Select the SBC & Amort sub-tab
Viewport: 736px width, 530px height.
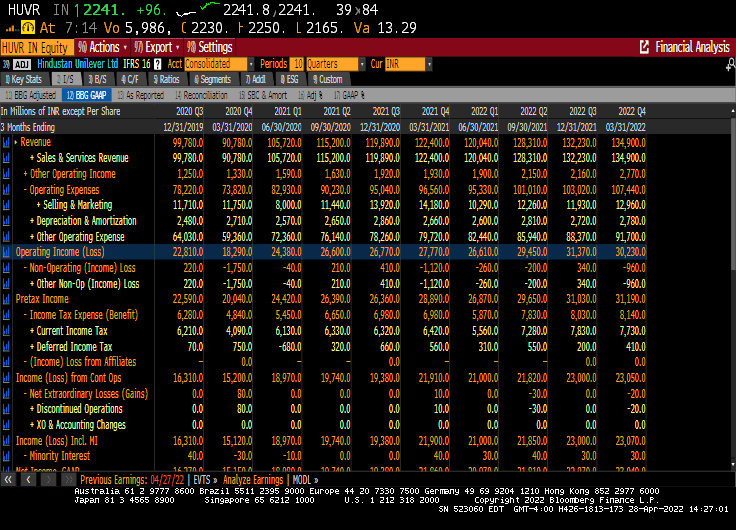click(x=263, y=95)
